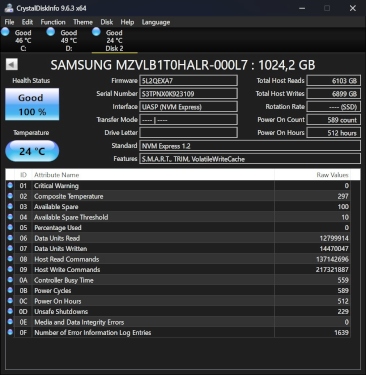Click status dot for Error Information Log Entries
The width and height of the screenshot is (366, 375).
10,332
